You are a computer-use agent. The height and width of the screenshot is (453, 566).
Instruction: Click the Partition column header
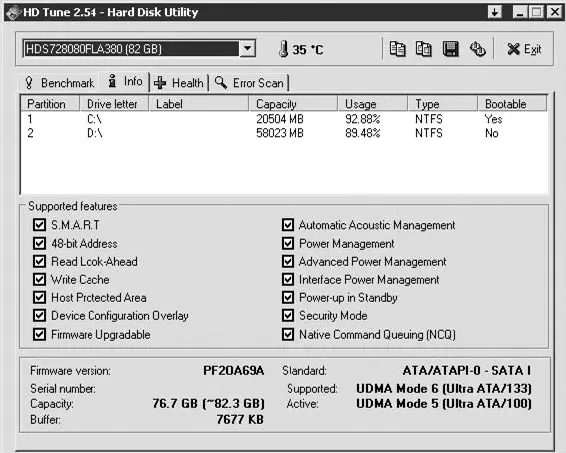50,104
